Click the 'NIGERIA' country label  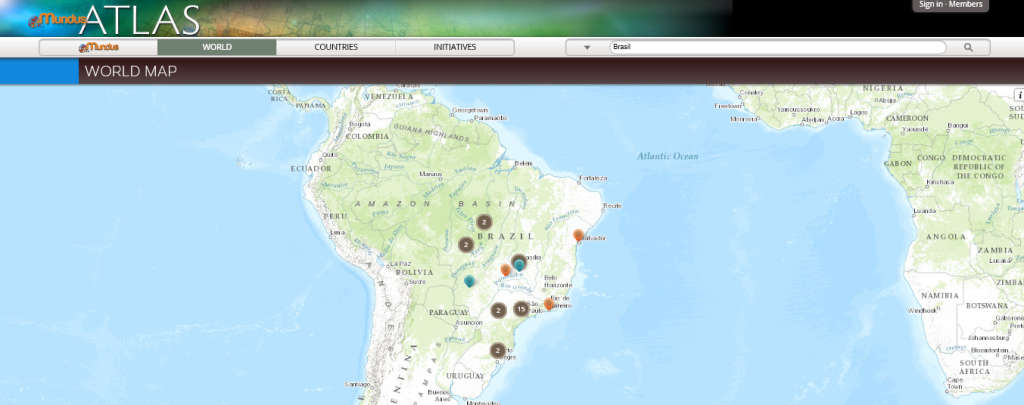tap(883, 88)
